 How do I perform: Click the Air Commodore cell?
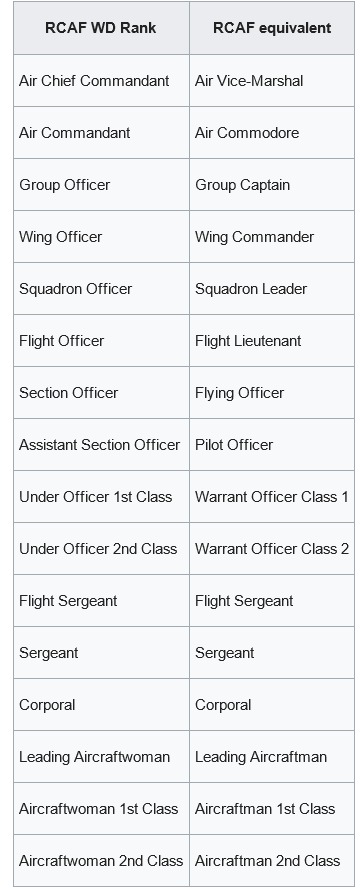272,133
